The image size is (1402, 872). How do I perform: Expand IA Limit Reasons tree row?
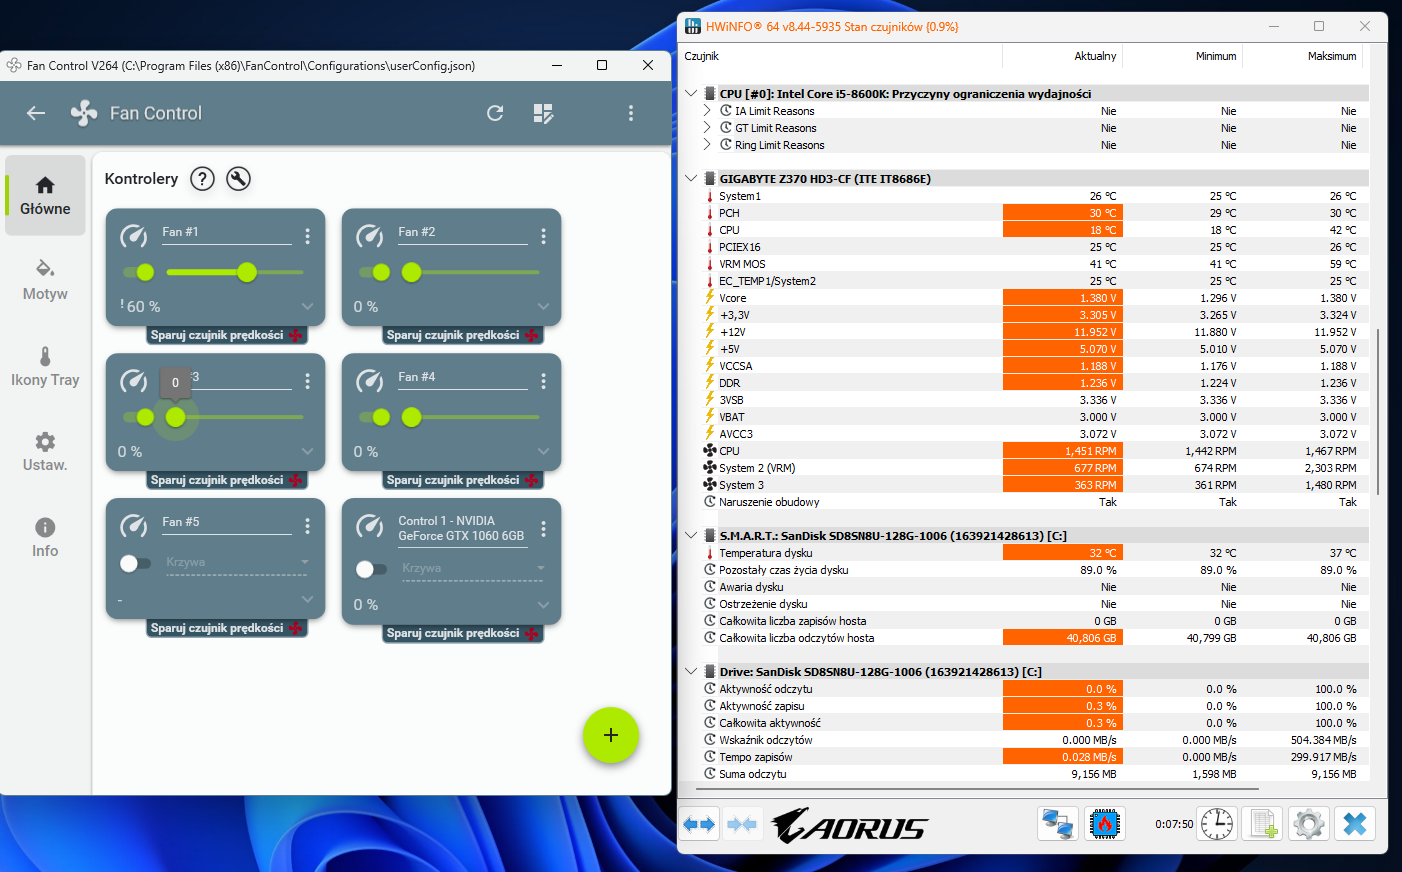pyautogui.click(x=707, y=111)
